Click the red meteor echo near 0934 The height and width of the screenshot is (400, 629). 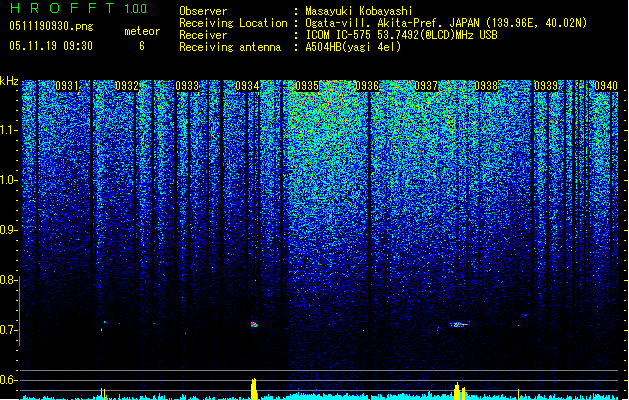(254, 324)
